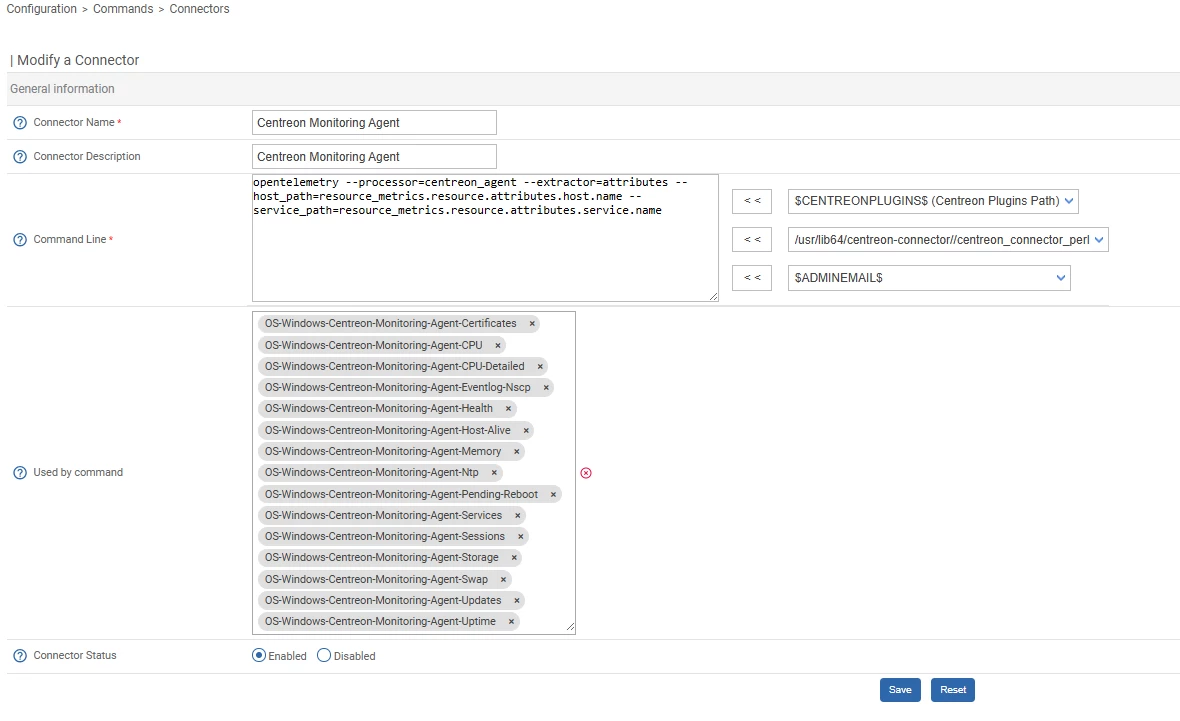
Task: Remove OS-Windows-Centreon-Monitoring-Agent-Eventlog-Nscp tag
Action: 546,388
